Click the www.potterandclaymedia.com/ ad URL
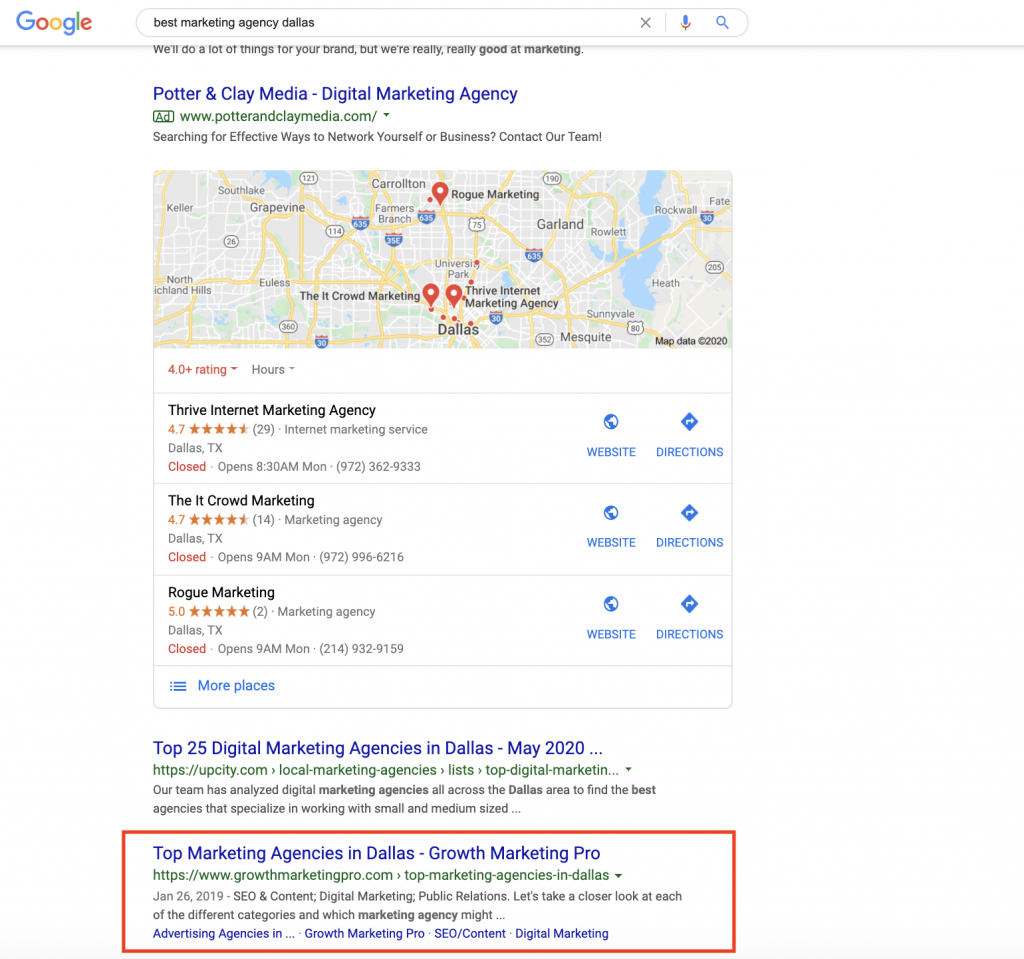The height and width of the screenshot is (959, 1024). 278,116
